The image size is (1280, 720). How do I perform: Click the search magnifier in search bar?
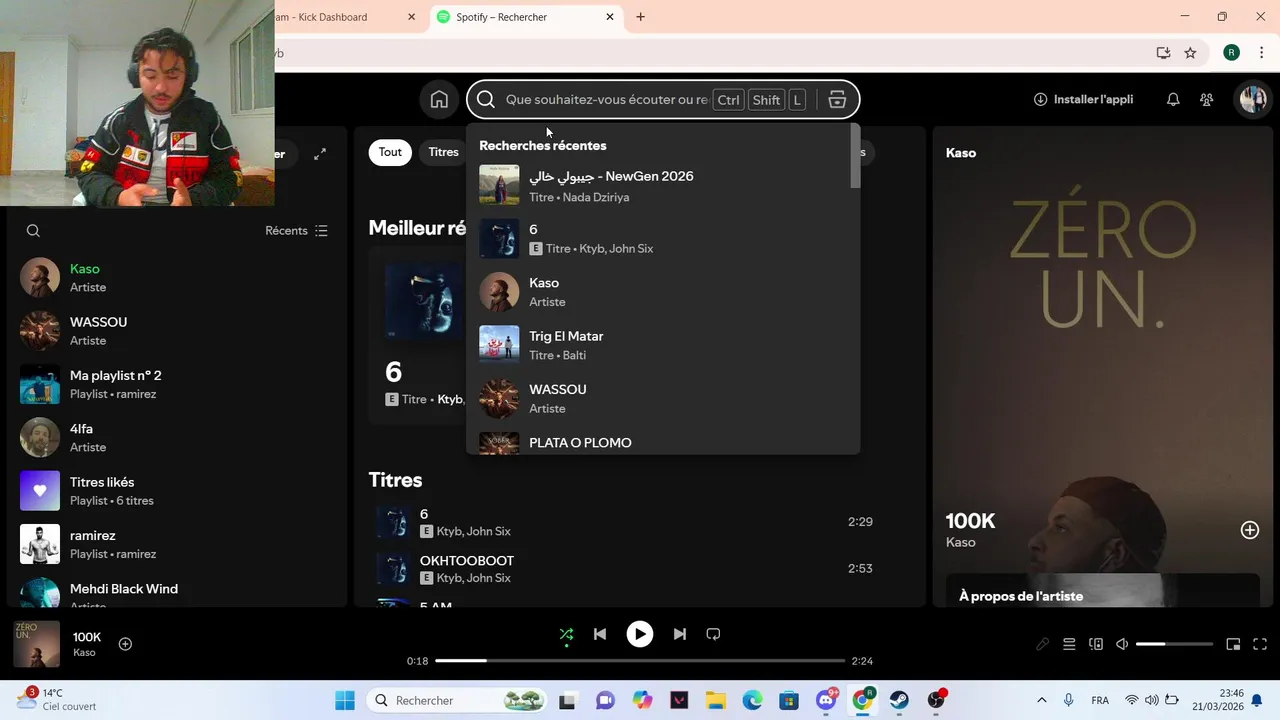(x=486, y=99)
